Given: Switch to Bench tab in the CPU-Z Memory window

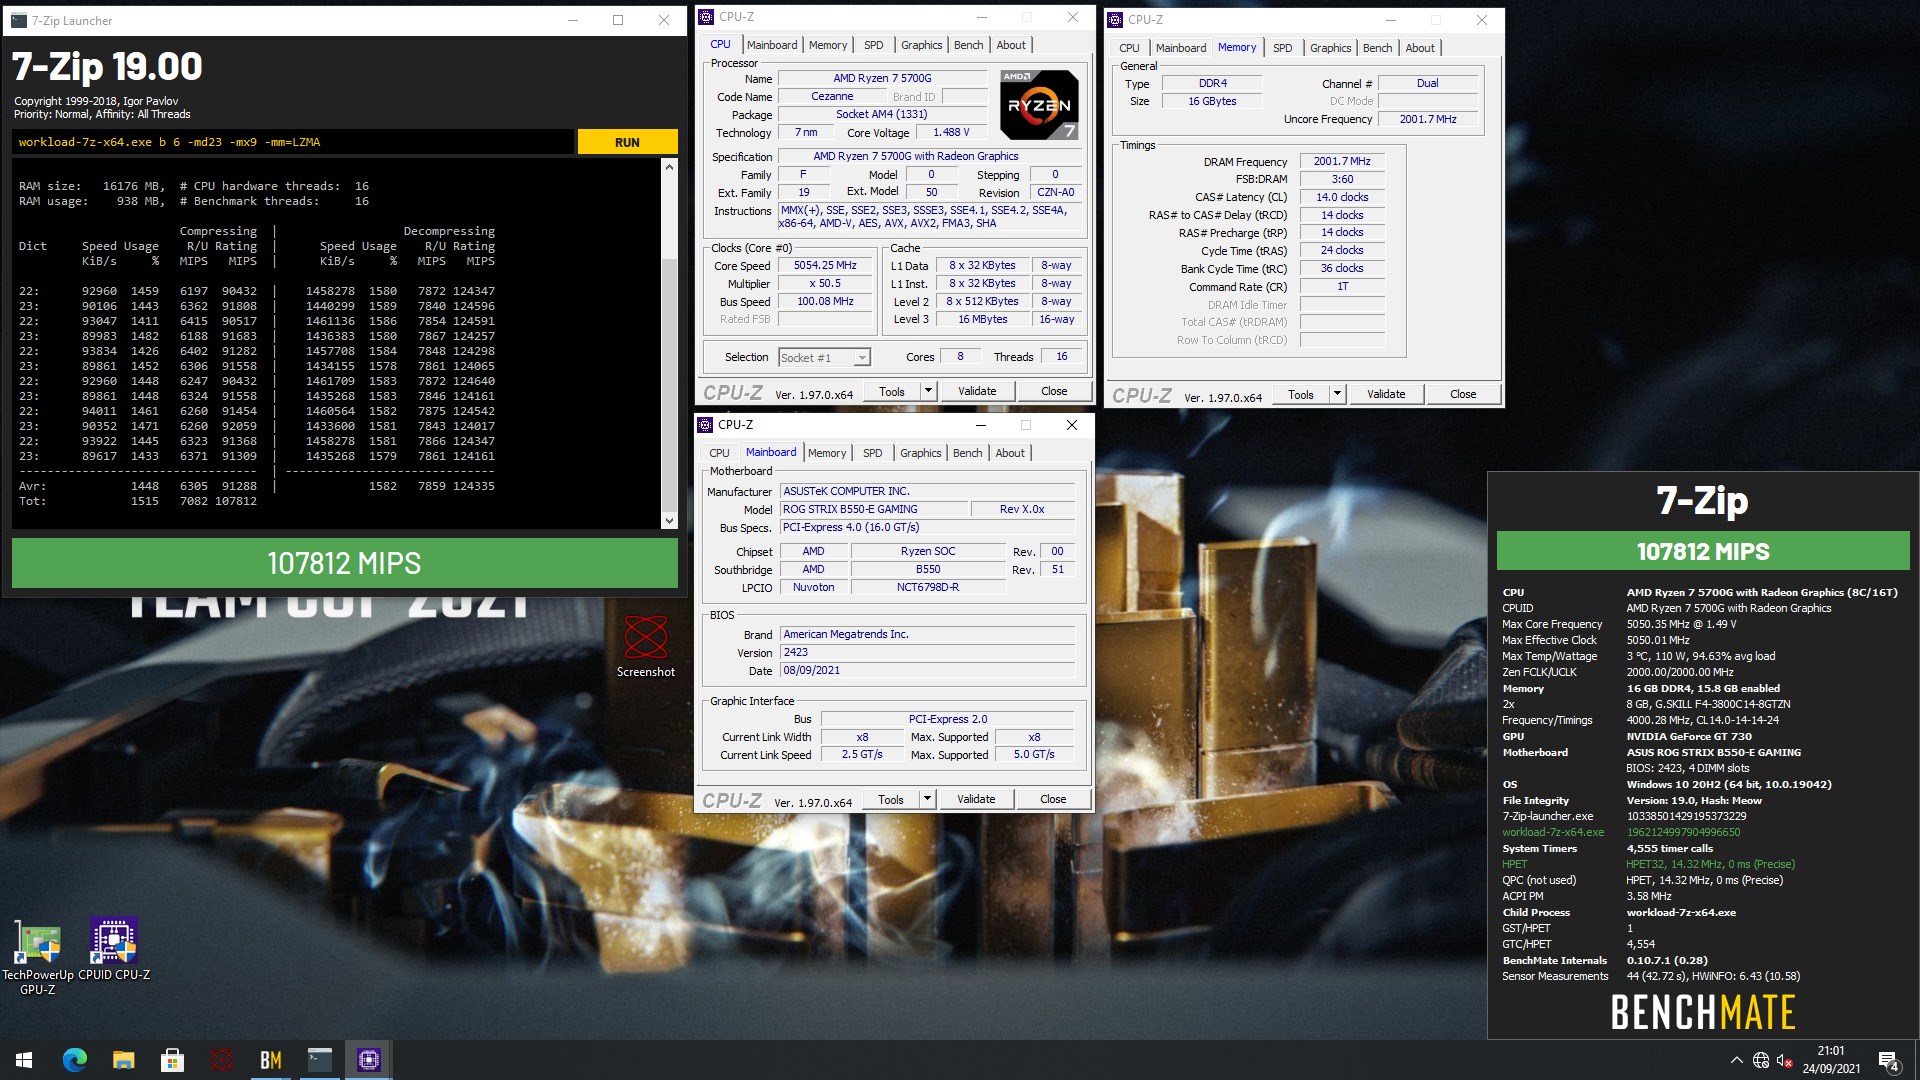Looking at the screenshot, I should point(1377,48).
